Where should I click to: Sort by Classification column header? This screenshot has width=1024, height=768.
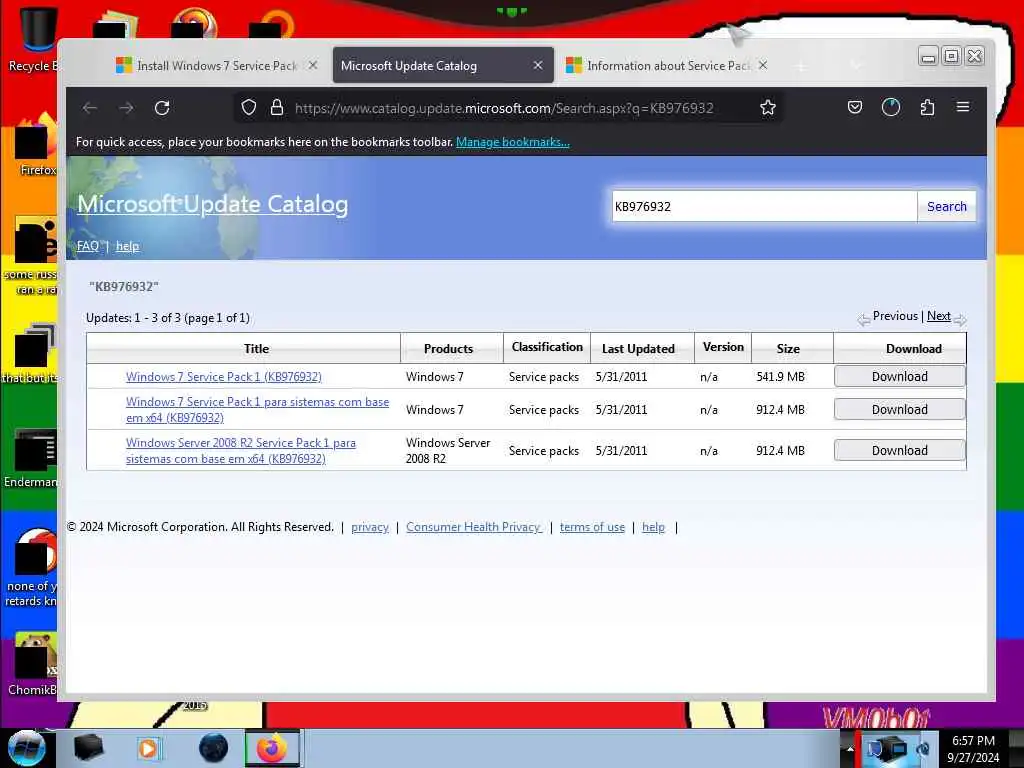coord(547,347)
